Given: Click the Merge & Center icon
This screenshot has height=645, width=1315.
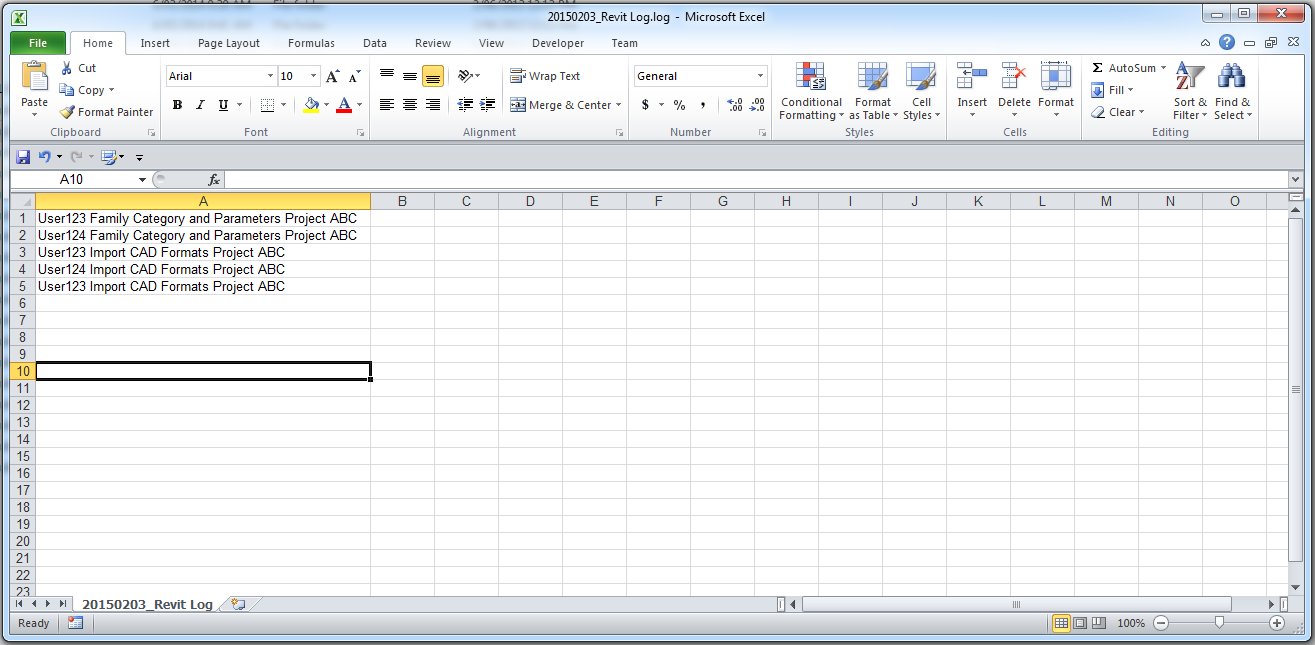Looking at the screenshot, I should point(517,105).
